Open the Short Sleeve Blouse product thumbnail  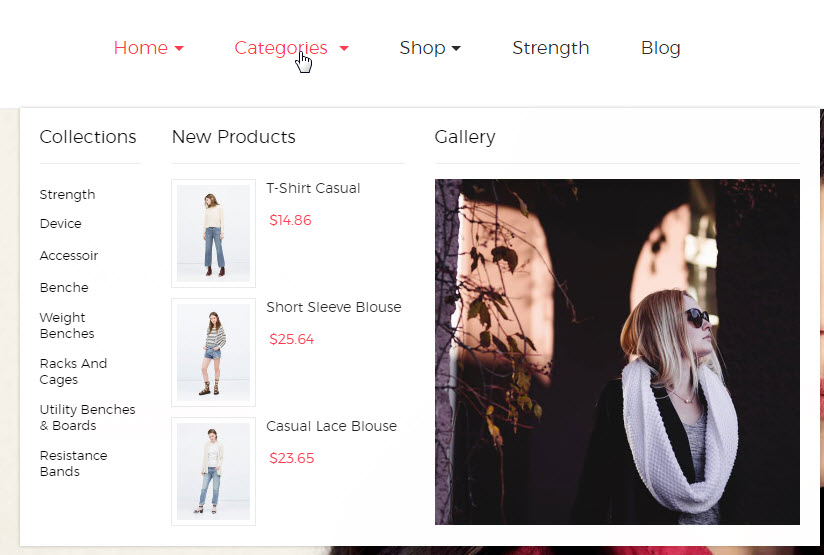213,352
